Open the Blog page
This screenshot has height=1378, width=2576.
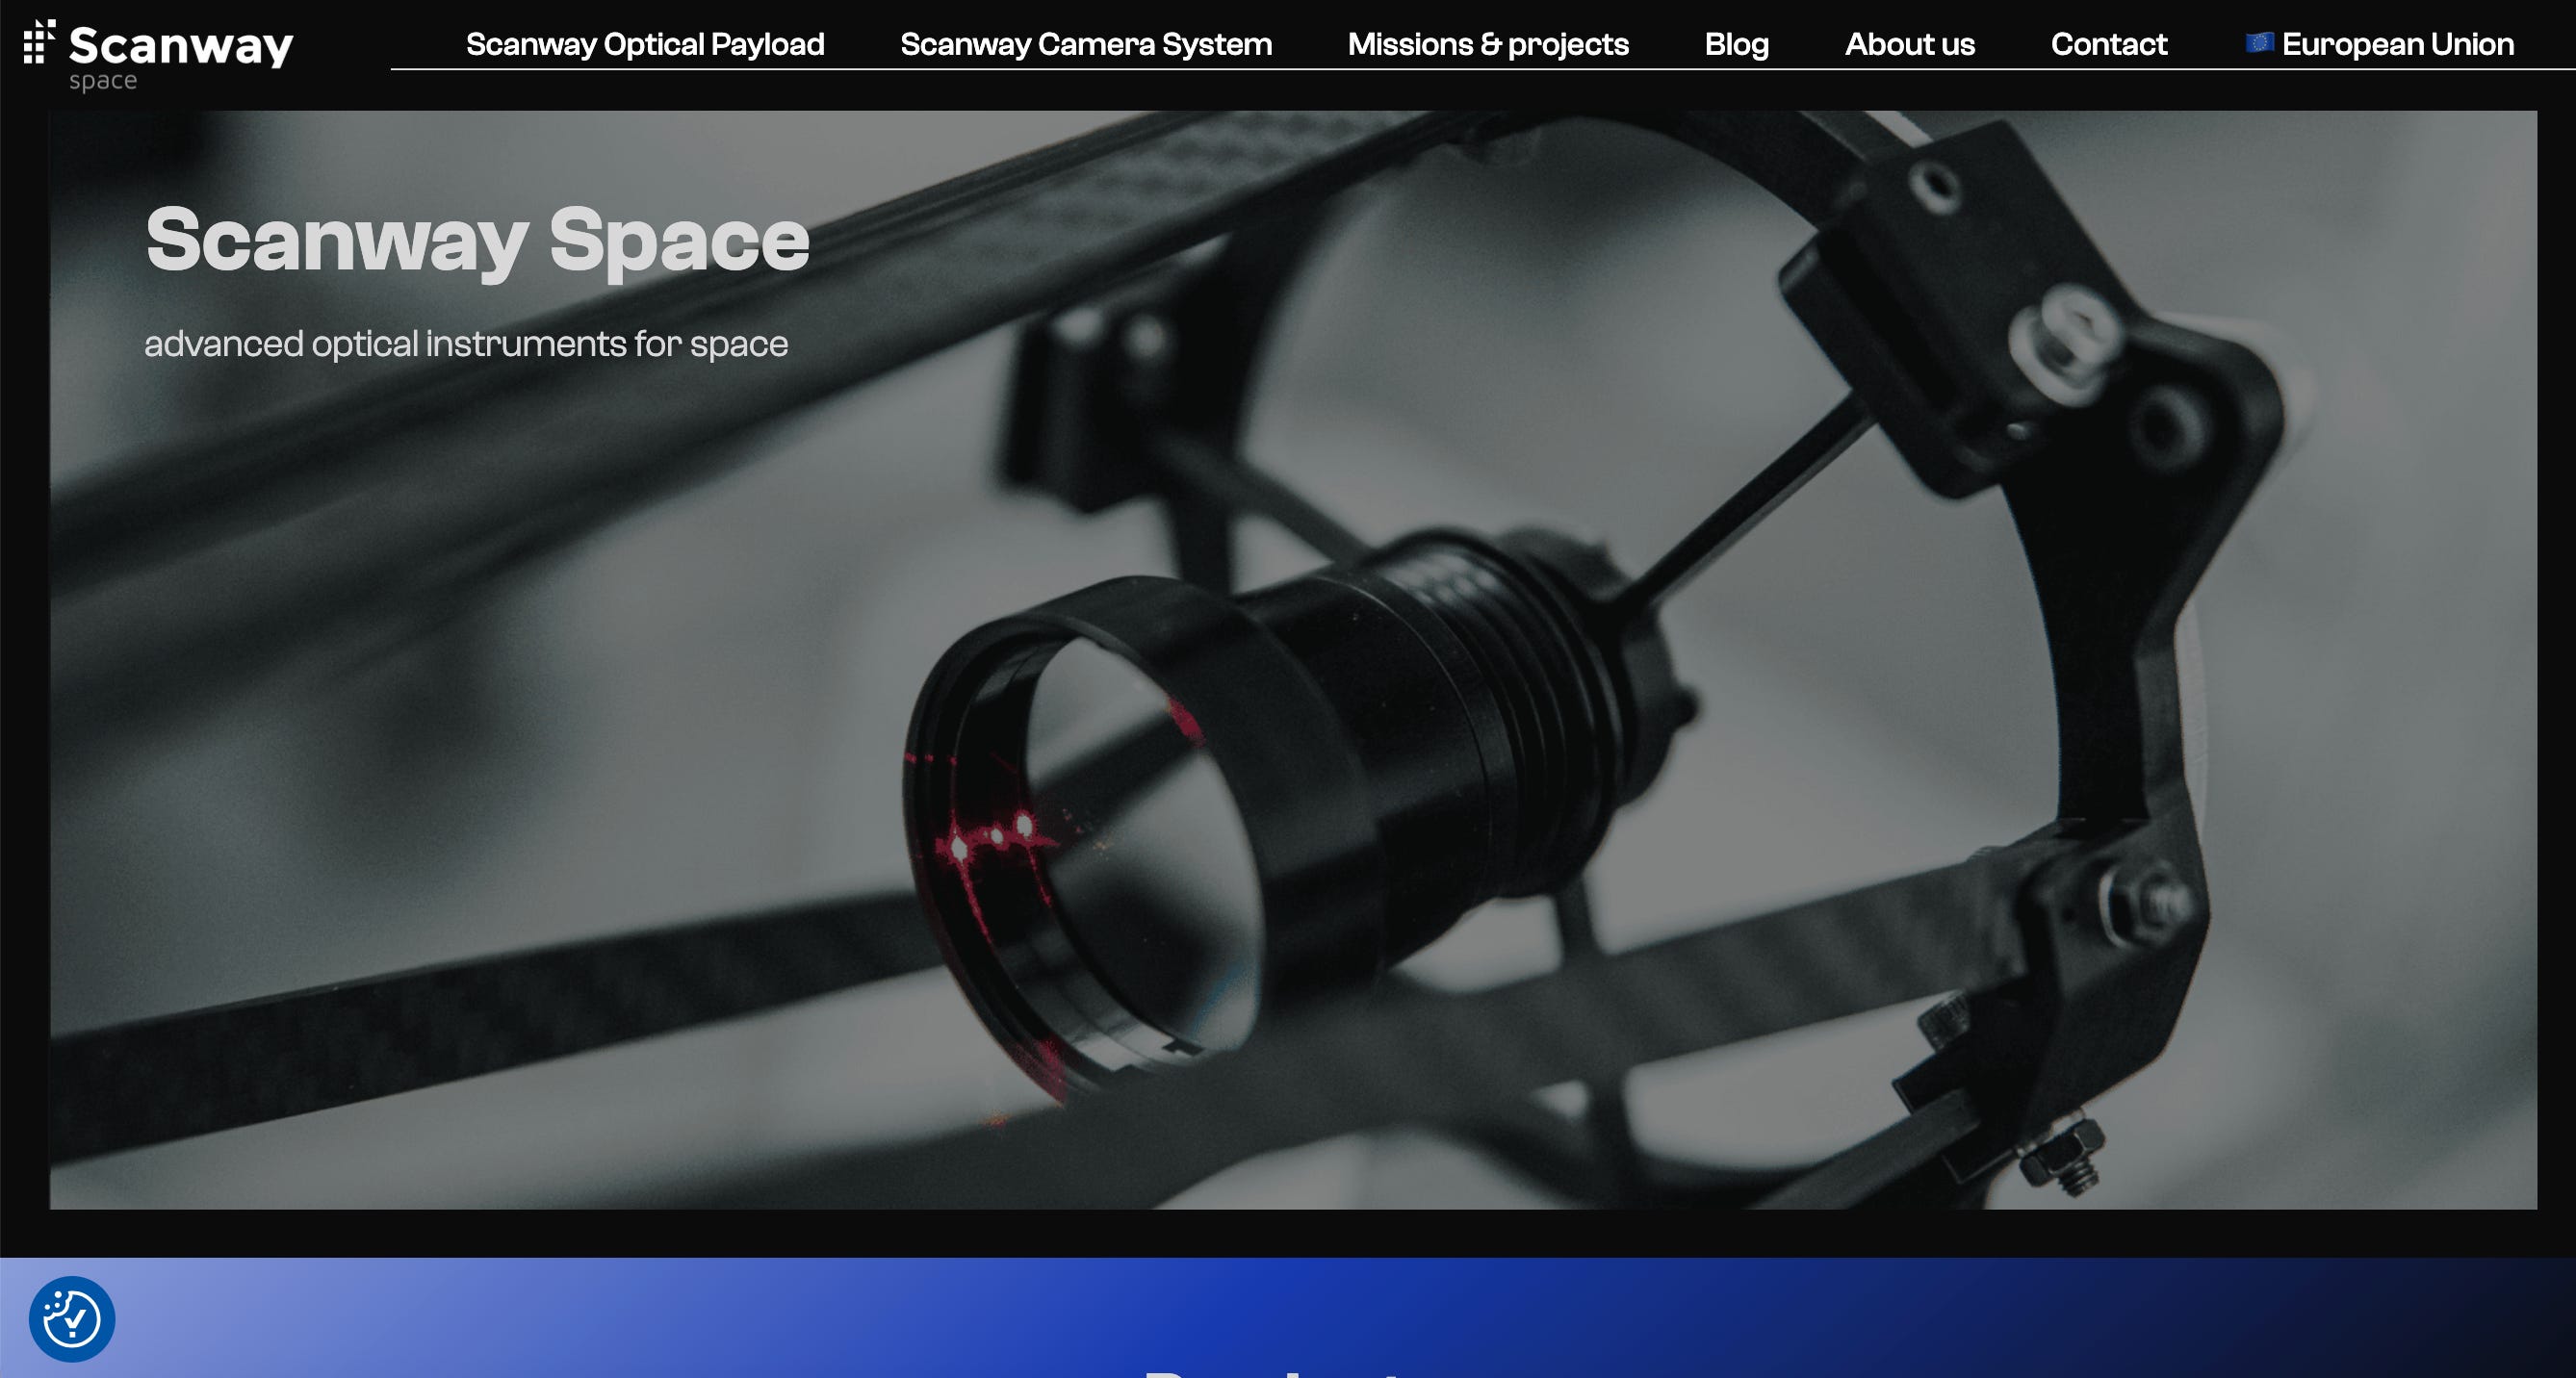(x=1736, y=44)
